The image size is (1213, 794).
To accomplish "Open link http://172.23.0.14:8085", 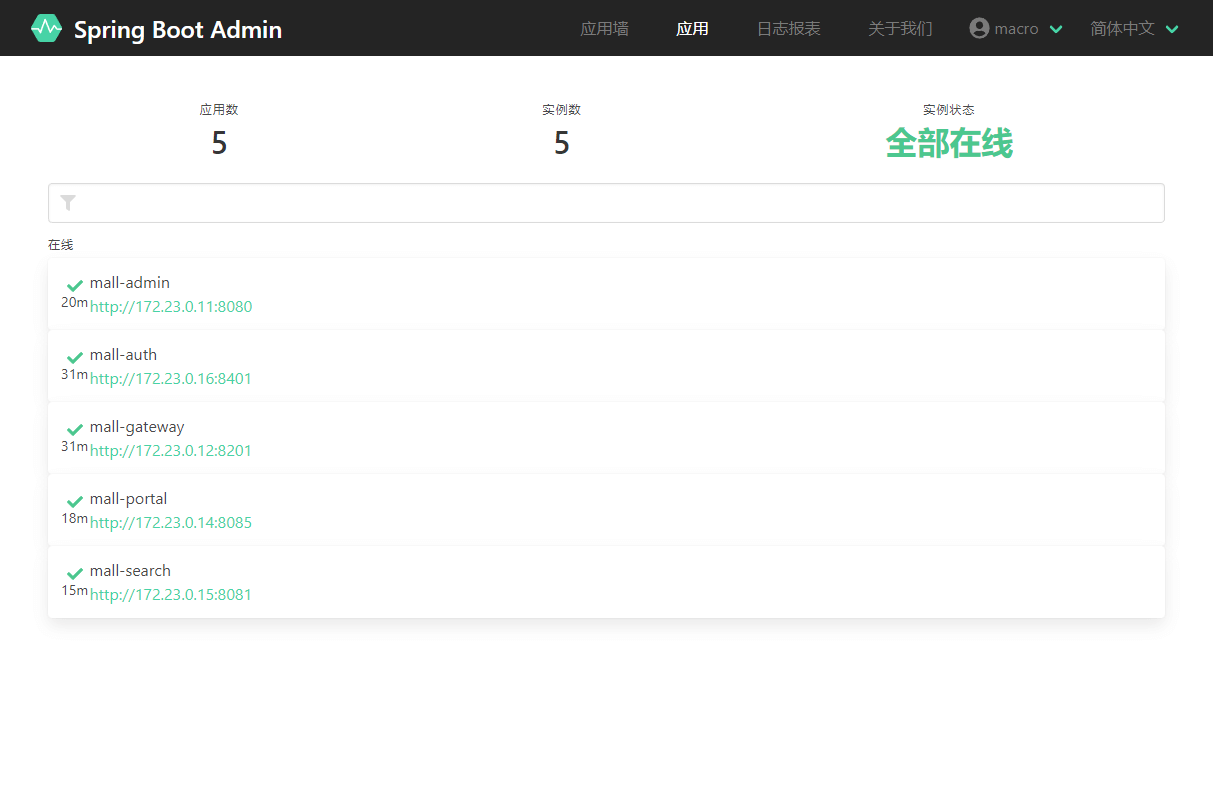I will pyautogui.click(x=171, y=523).
